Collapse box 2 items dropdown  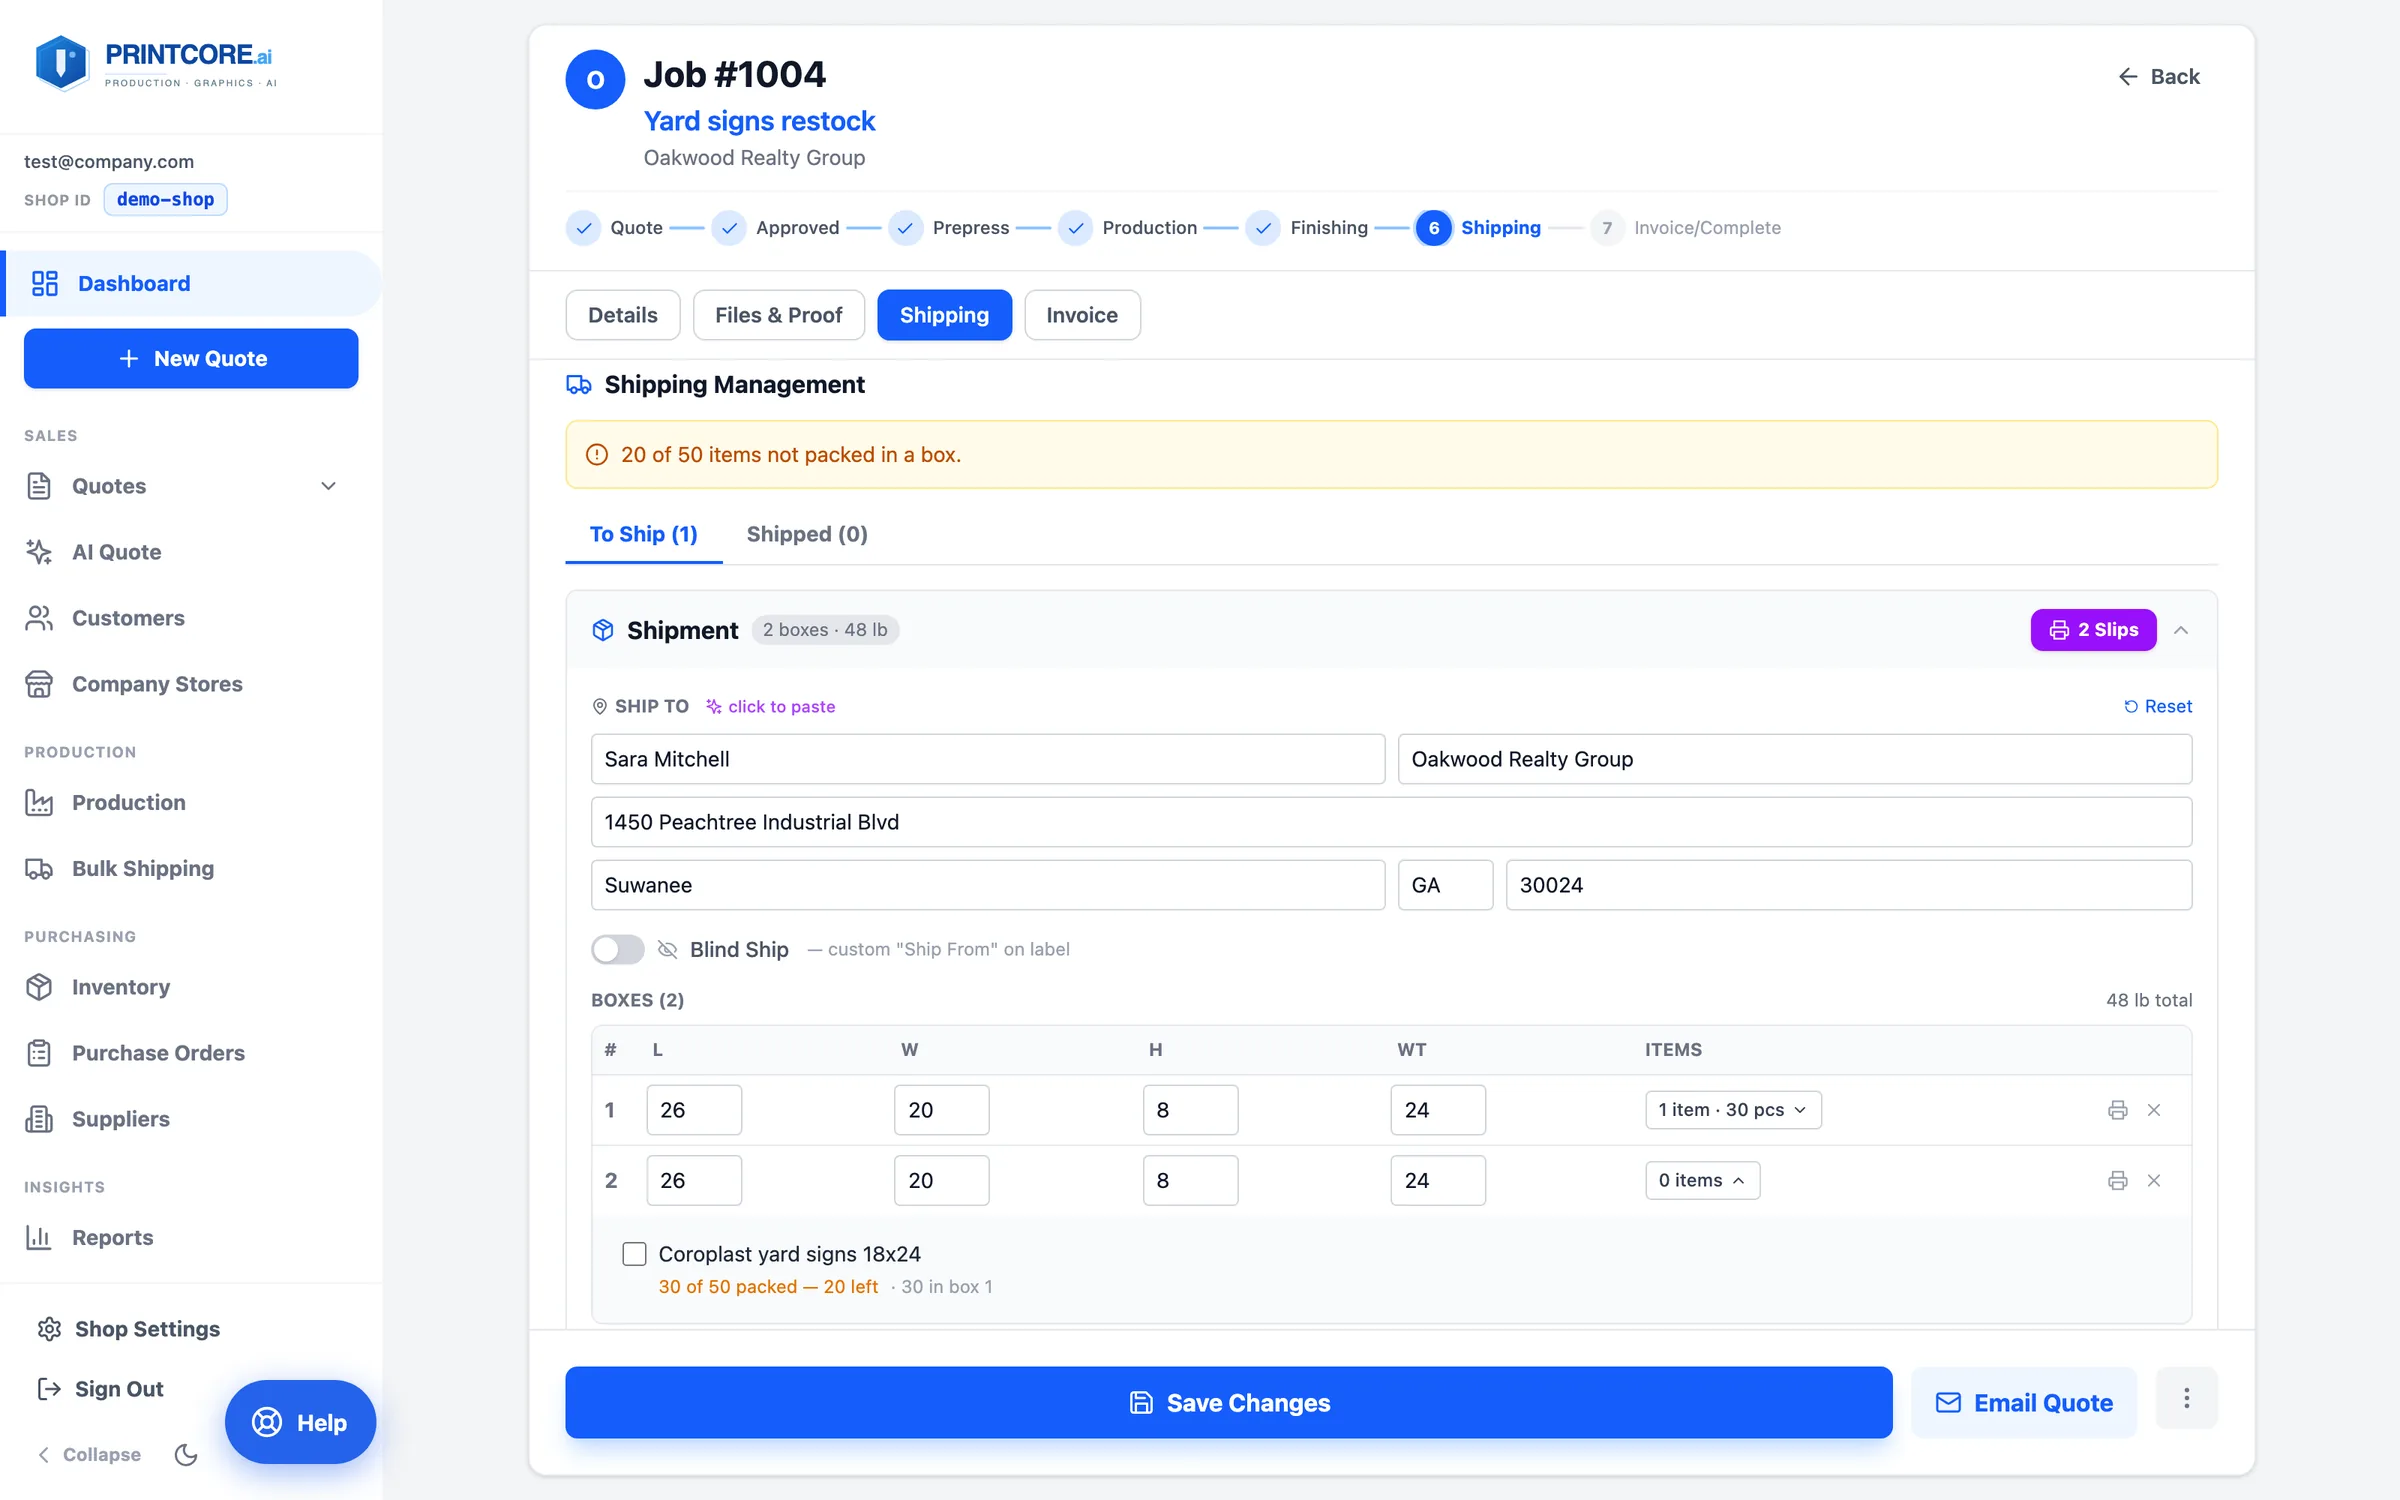coord(1702,1181)
